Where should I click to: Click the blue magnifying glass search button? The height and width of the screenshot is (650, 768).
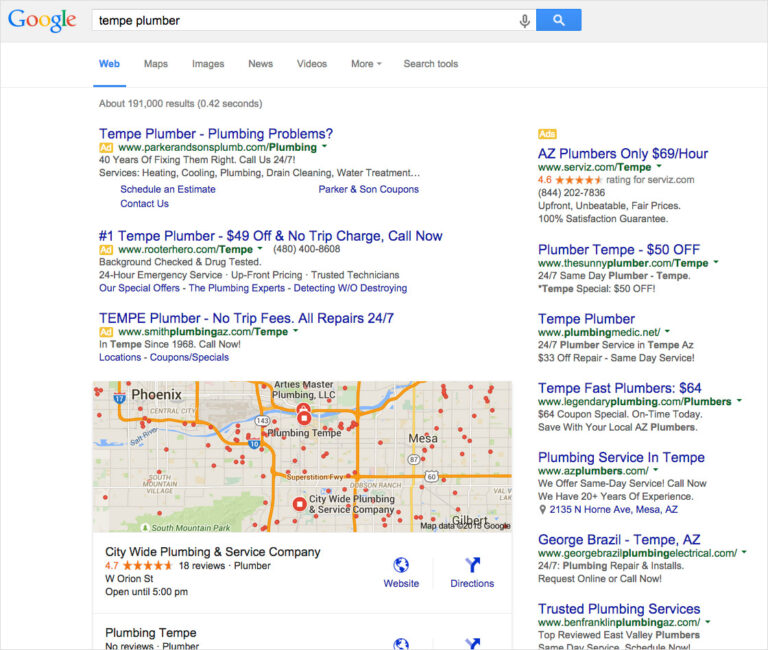tap(558, 20)
